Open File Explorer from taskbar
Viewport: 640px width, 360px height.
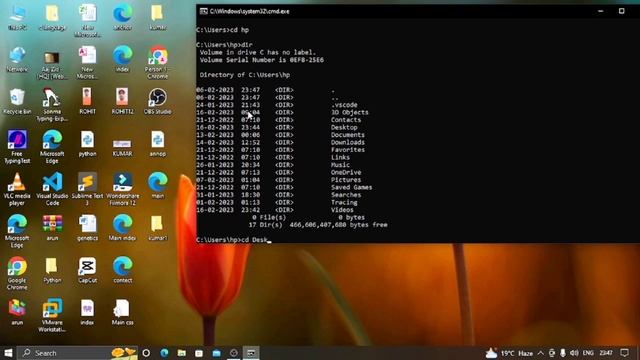[182, 353]
